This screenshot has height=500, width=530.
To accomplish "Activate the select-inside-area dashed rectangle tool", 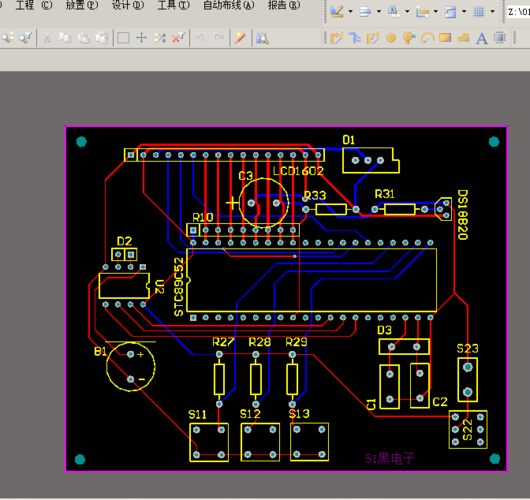I will click(123, 38).
